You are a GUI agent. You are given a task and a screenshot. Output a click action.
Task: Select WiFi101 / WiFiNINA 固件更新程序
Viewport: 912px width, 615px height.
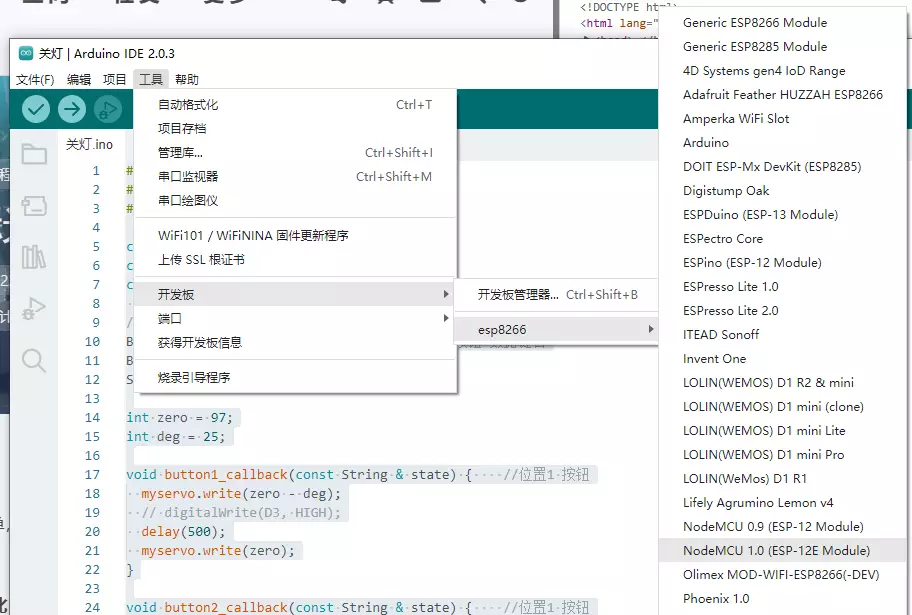coord(295,236)
